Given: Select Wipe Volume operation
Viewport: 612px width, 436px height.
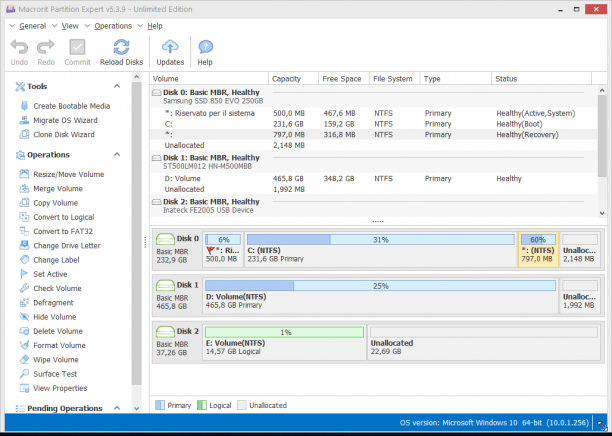Looking at the screenshot, I should tap(49, 360).
